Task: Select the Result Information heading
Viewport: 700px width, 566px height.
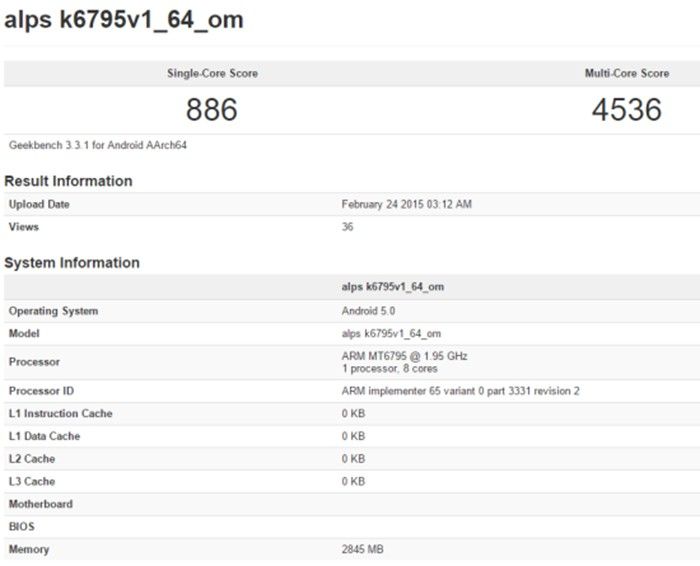Action: (x=68, y=181)
